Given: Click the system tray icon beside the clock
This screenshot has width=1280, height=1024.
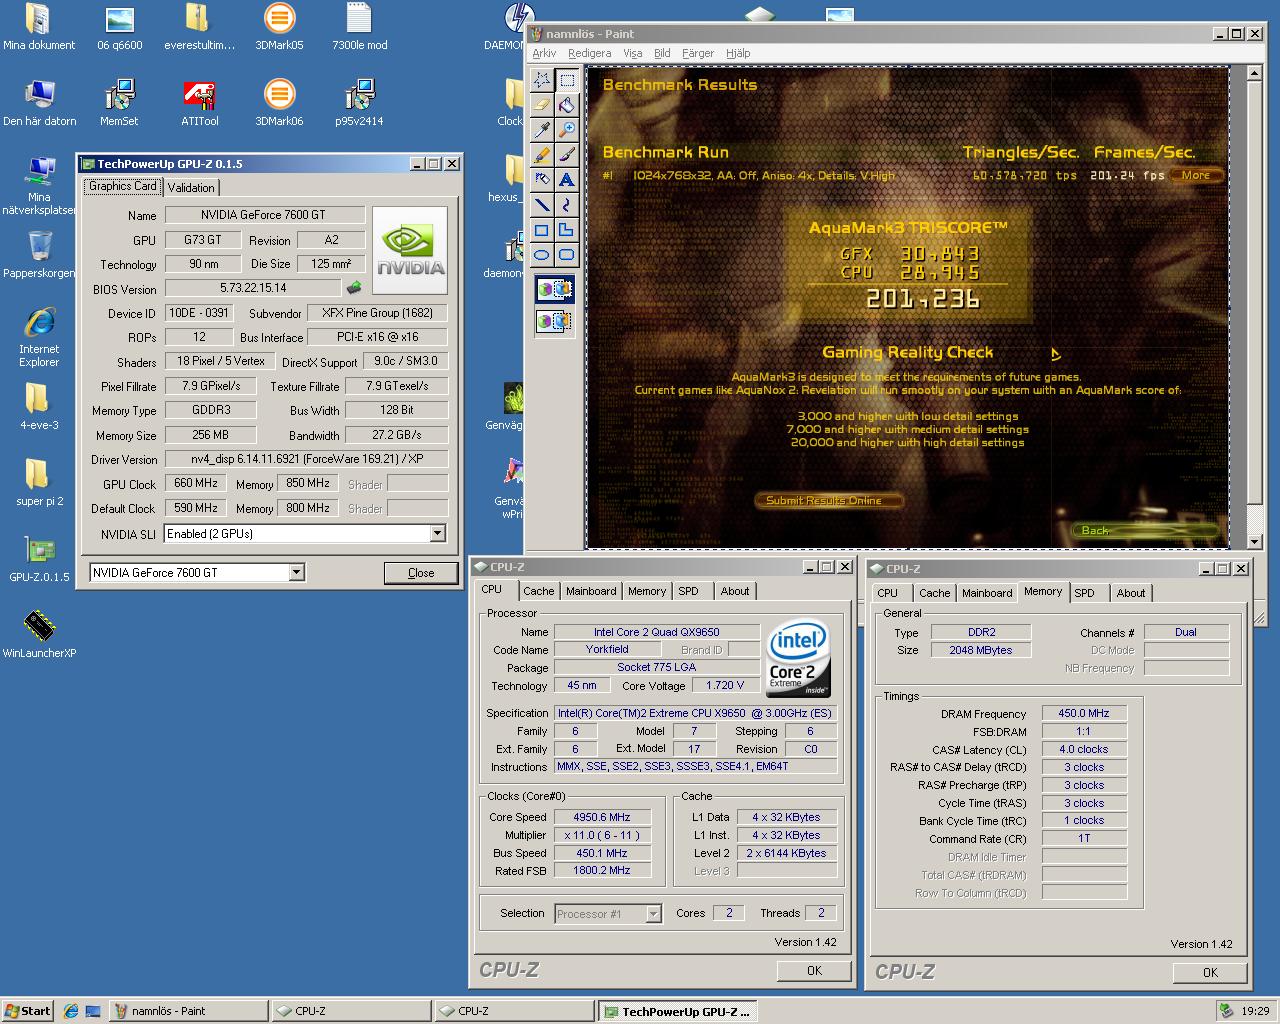Looking at the screenshot, I should coord(1227,1011).
